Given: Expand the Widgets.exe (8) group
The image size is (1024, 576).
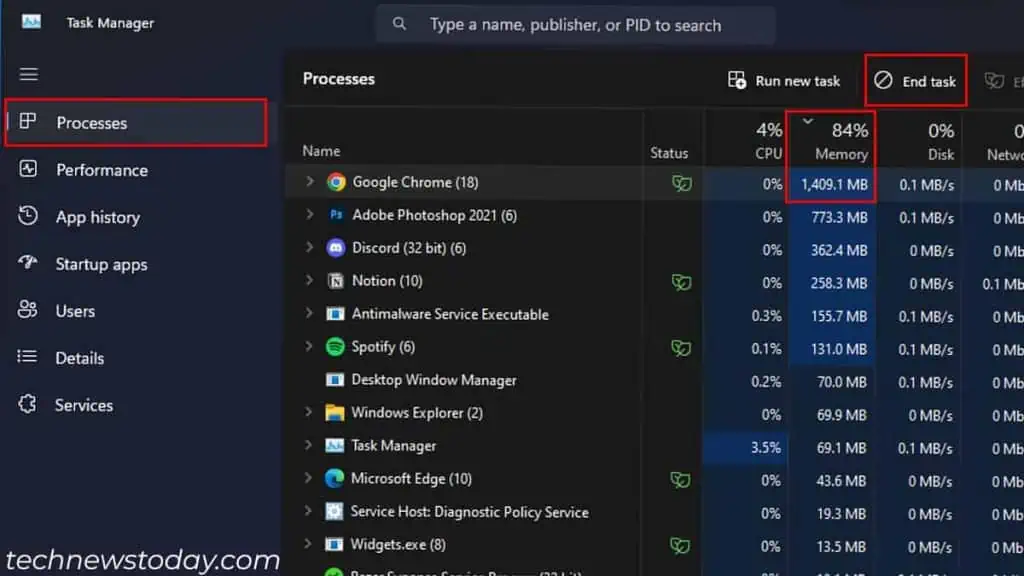Looking at the screenshot, I should coord(308,543).
